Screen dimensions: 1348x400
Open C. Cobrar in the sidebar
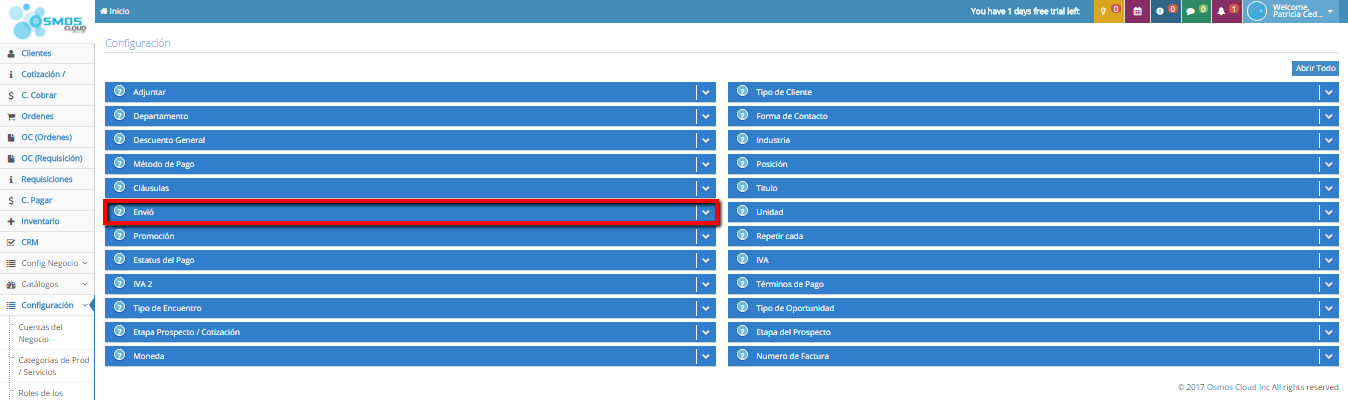[x=47, y=95]
